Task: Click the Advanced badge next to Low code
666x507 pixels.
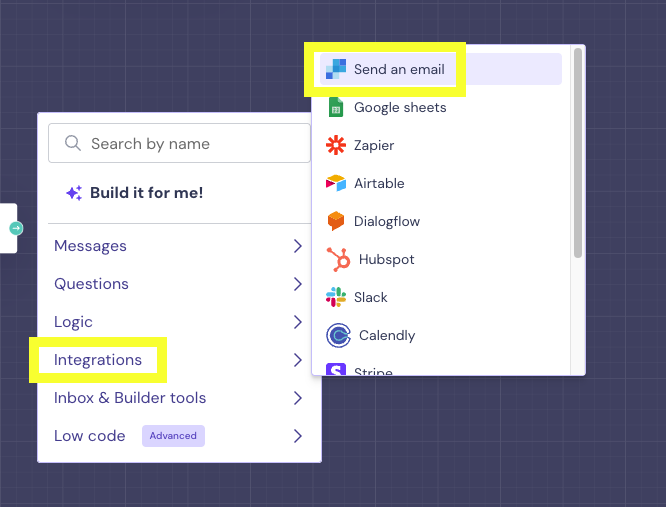Action: pyautogui.click(x=173, y=436)
